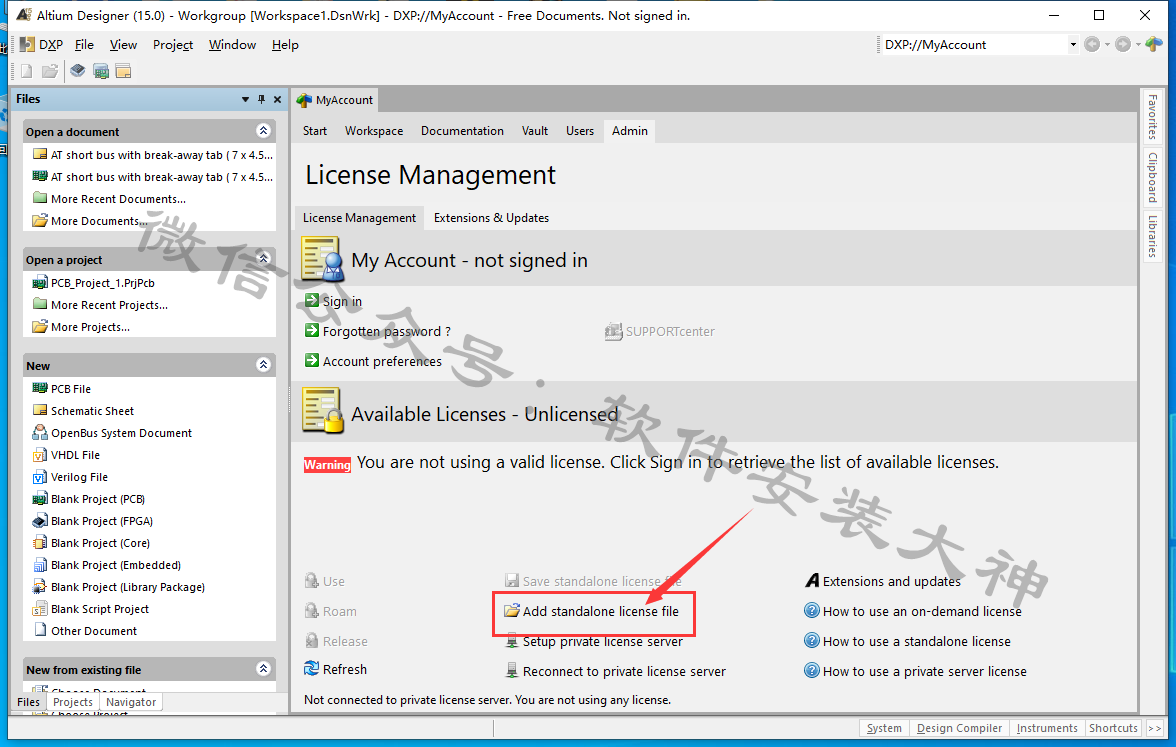Click help icon for private server license
The image size is (1176, 747).
(x=812, y=670)
